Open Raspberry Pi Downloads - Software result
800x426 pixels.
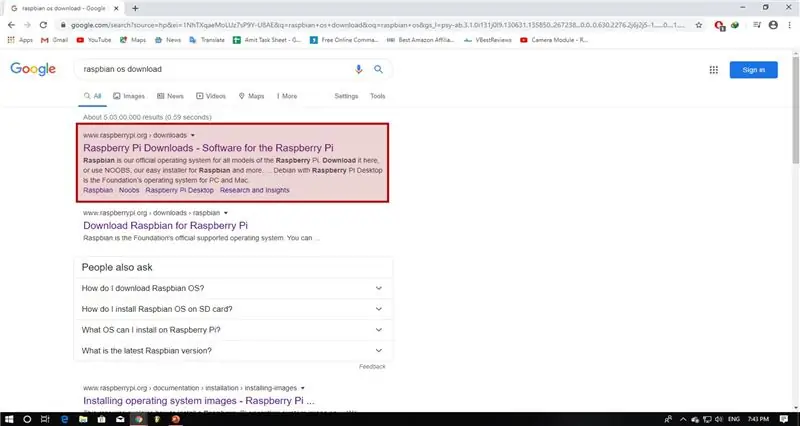click(208, 148)
